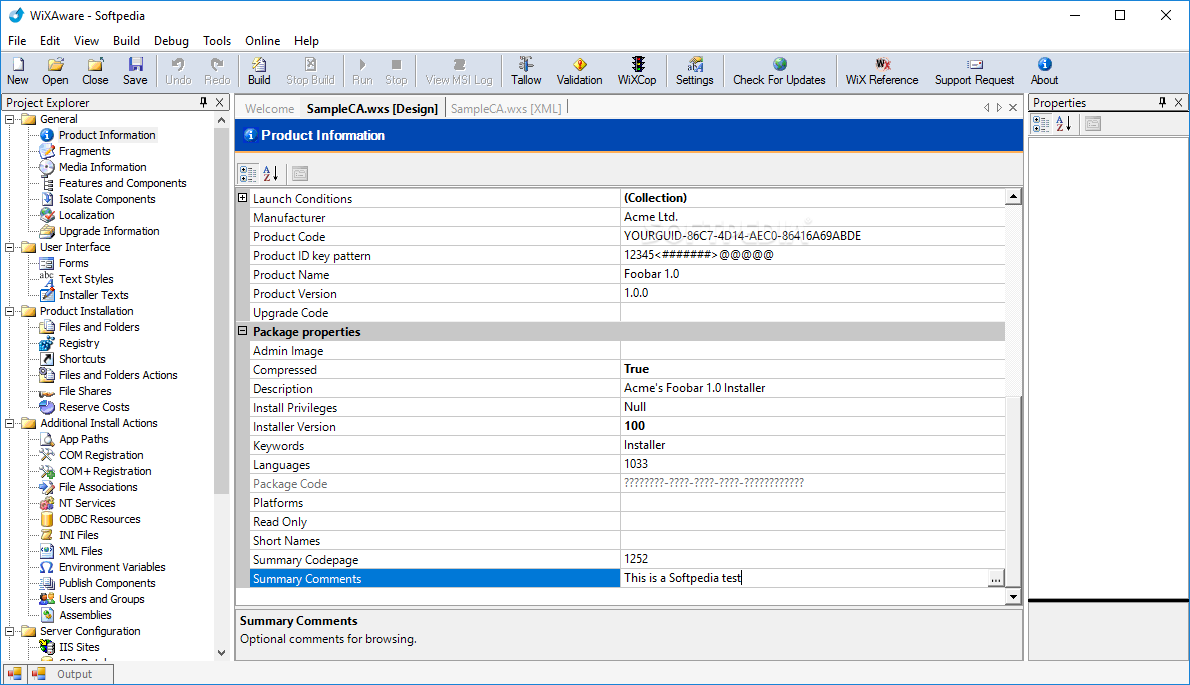This screenshot has width=1190, height=685.
Task: Select Environment Variables tree item
Action: tap(112, 567)
